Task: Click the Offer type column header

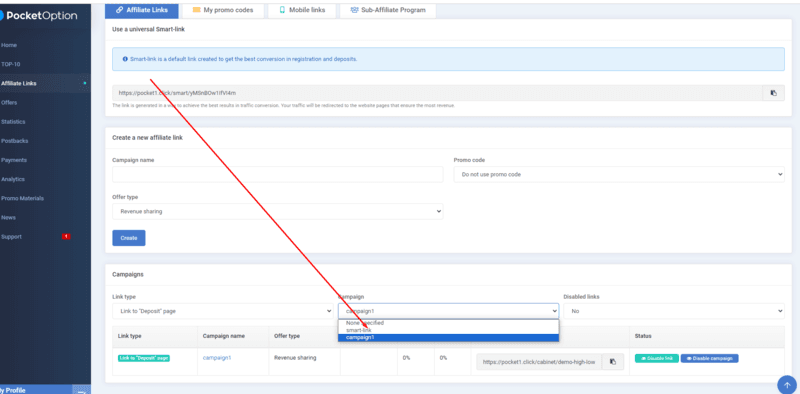Action: [287, 336]
